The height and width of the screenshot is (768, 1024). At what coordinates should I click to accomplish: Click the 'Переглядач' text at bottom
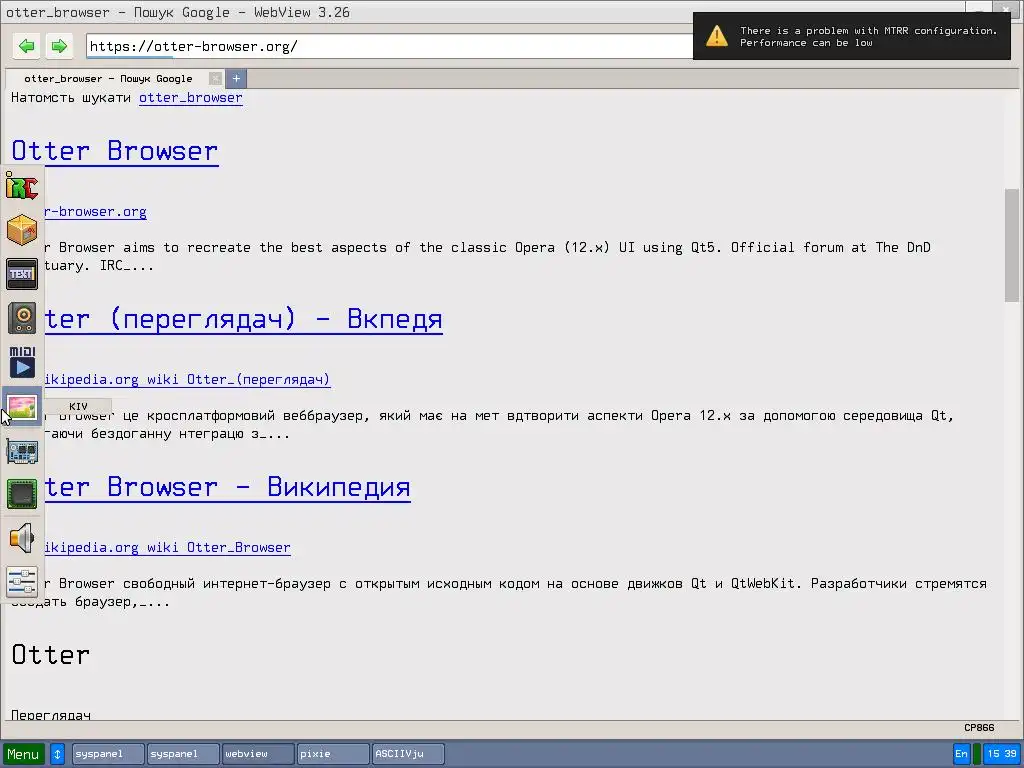51,715
